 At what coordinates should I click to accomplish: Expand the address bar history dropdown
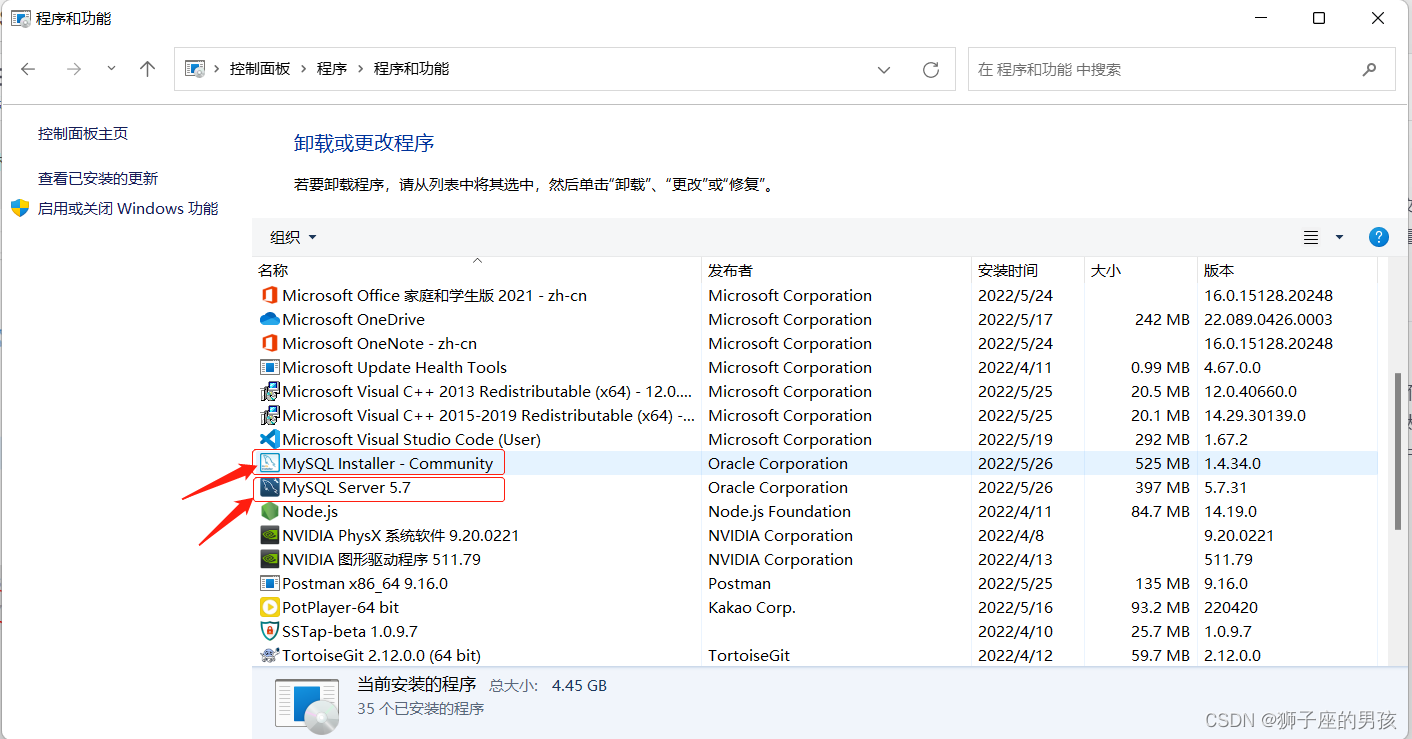[x=884, y=70]
